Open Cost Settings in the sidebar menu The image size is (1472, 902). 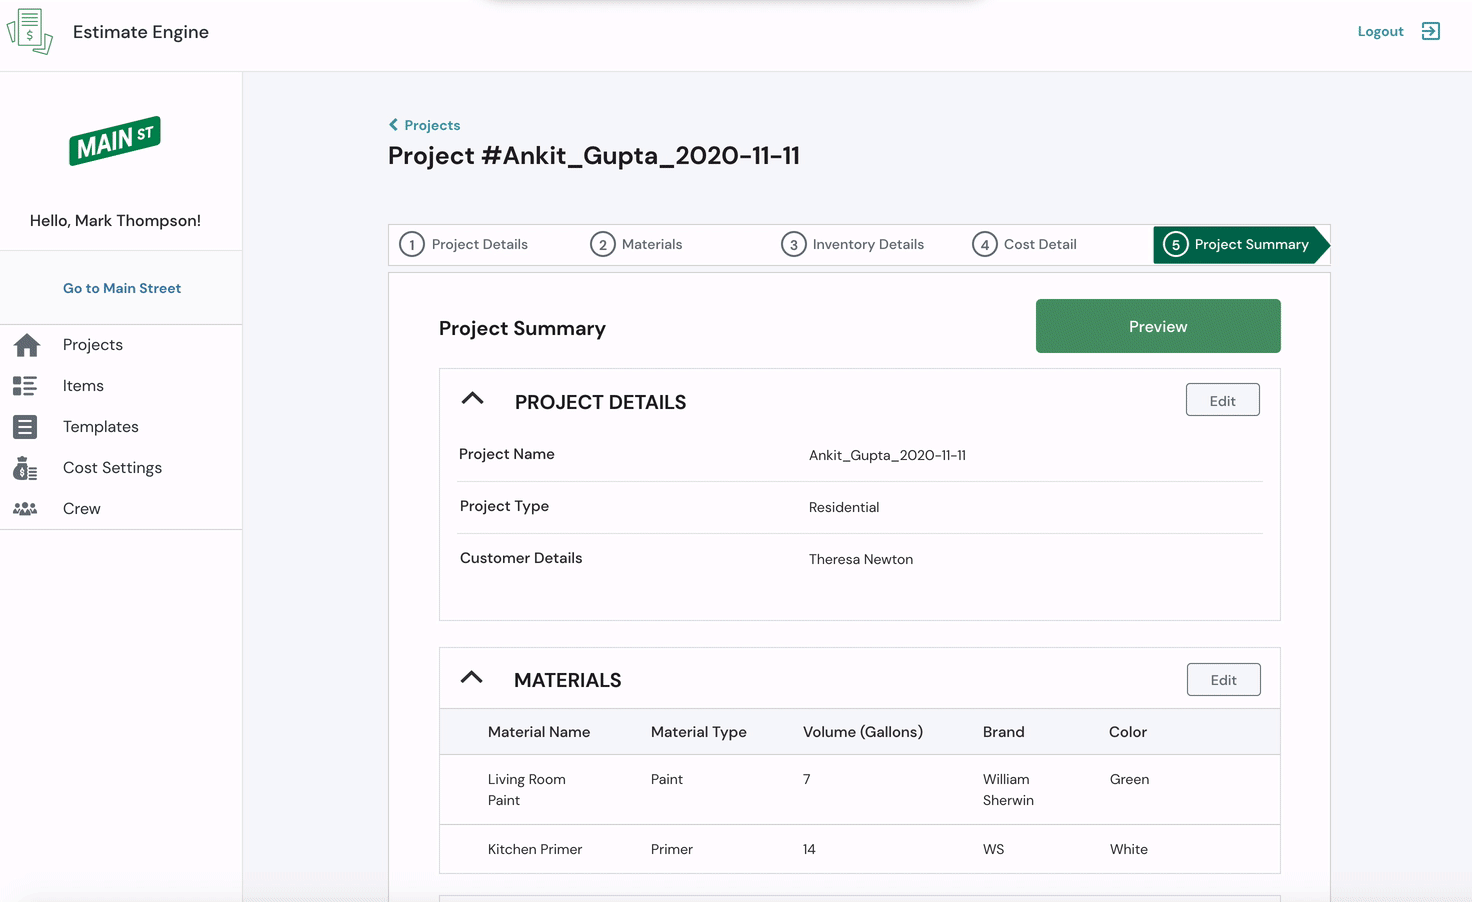tap(112, 468)
